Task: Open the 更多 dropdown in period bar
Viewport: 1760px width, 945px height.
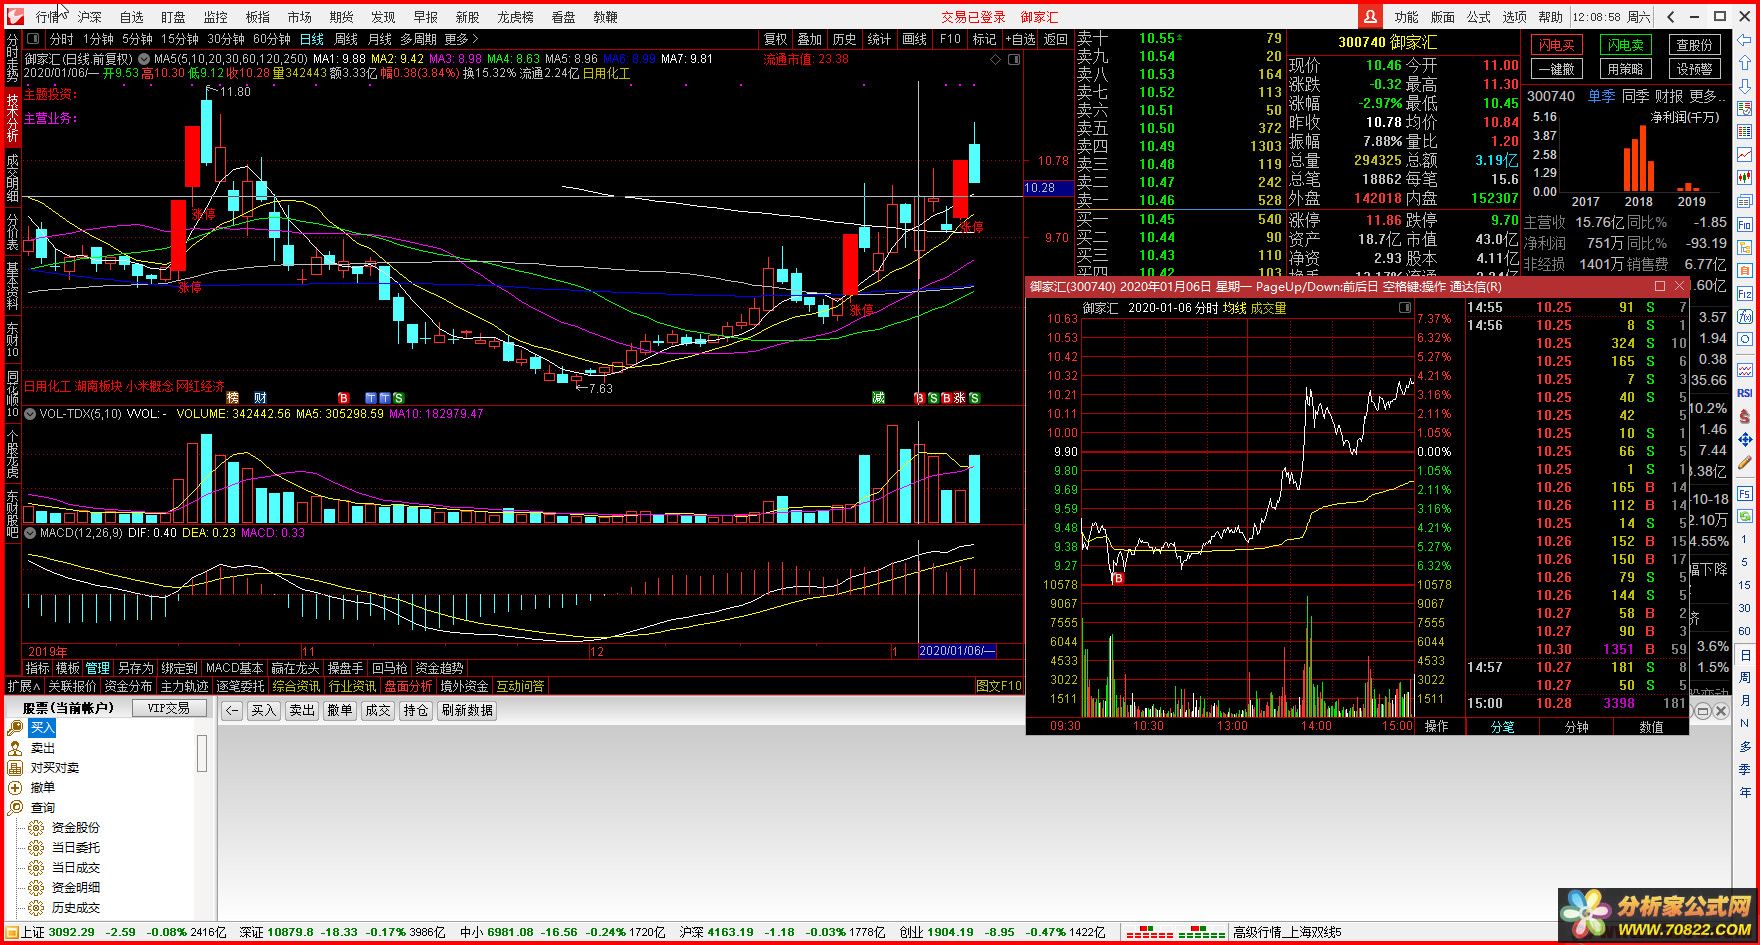Action: pos(460,39)
